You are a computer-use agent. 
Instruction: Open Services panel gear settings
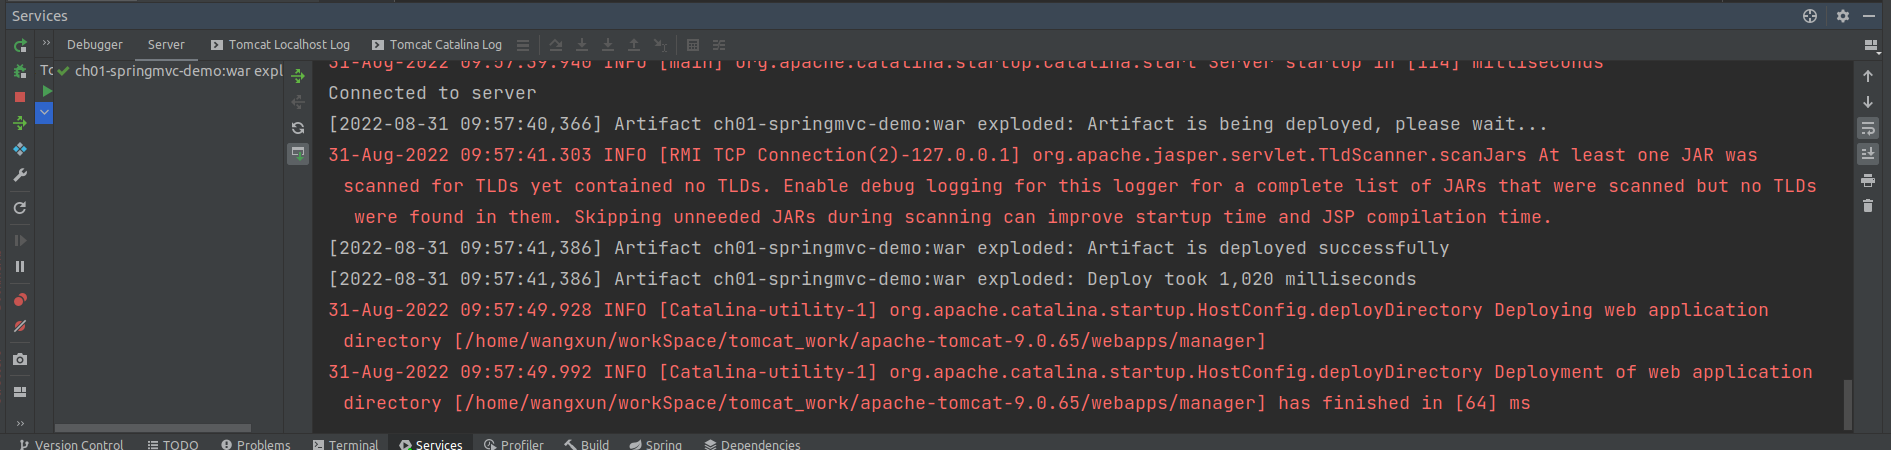coord(1842,16)
